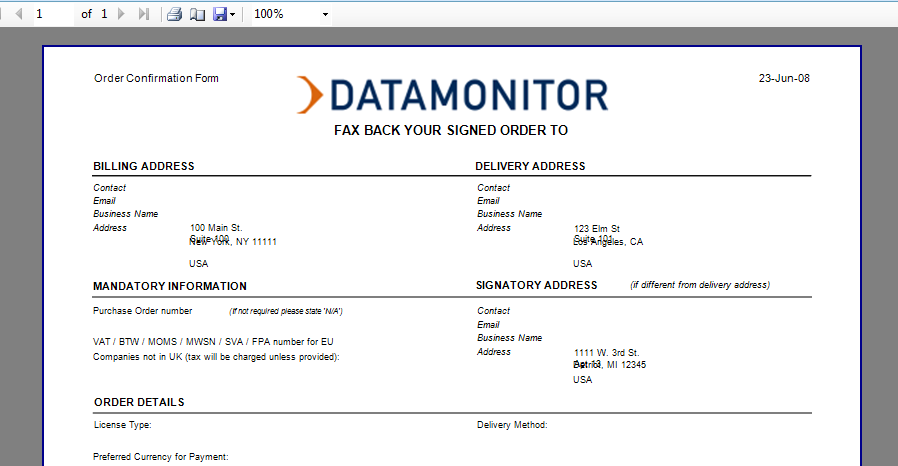Click the 'Los Angeles, CA' line
The image size is (898, 466).
click(x=608, y=242)
